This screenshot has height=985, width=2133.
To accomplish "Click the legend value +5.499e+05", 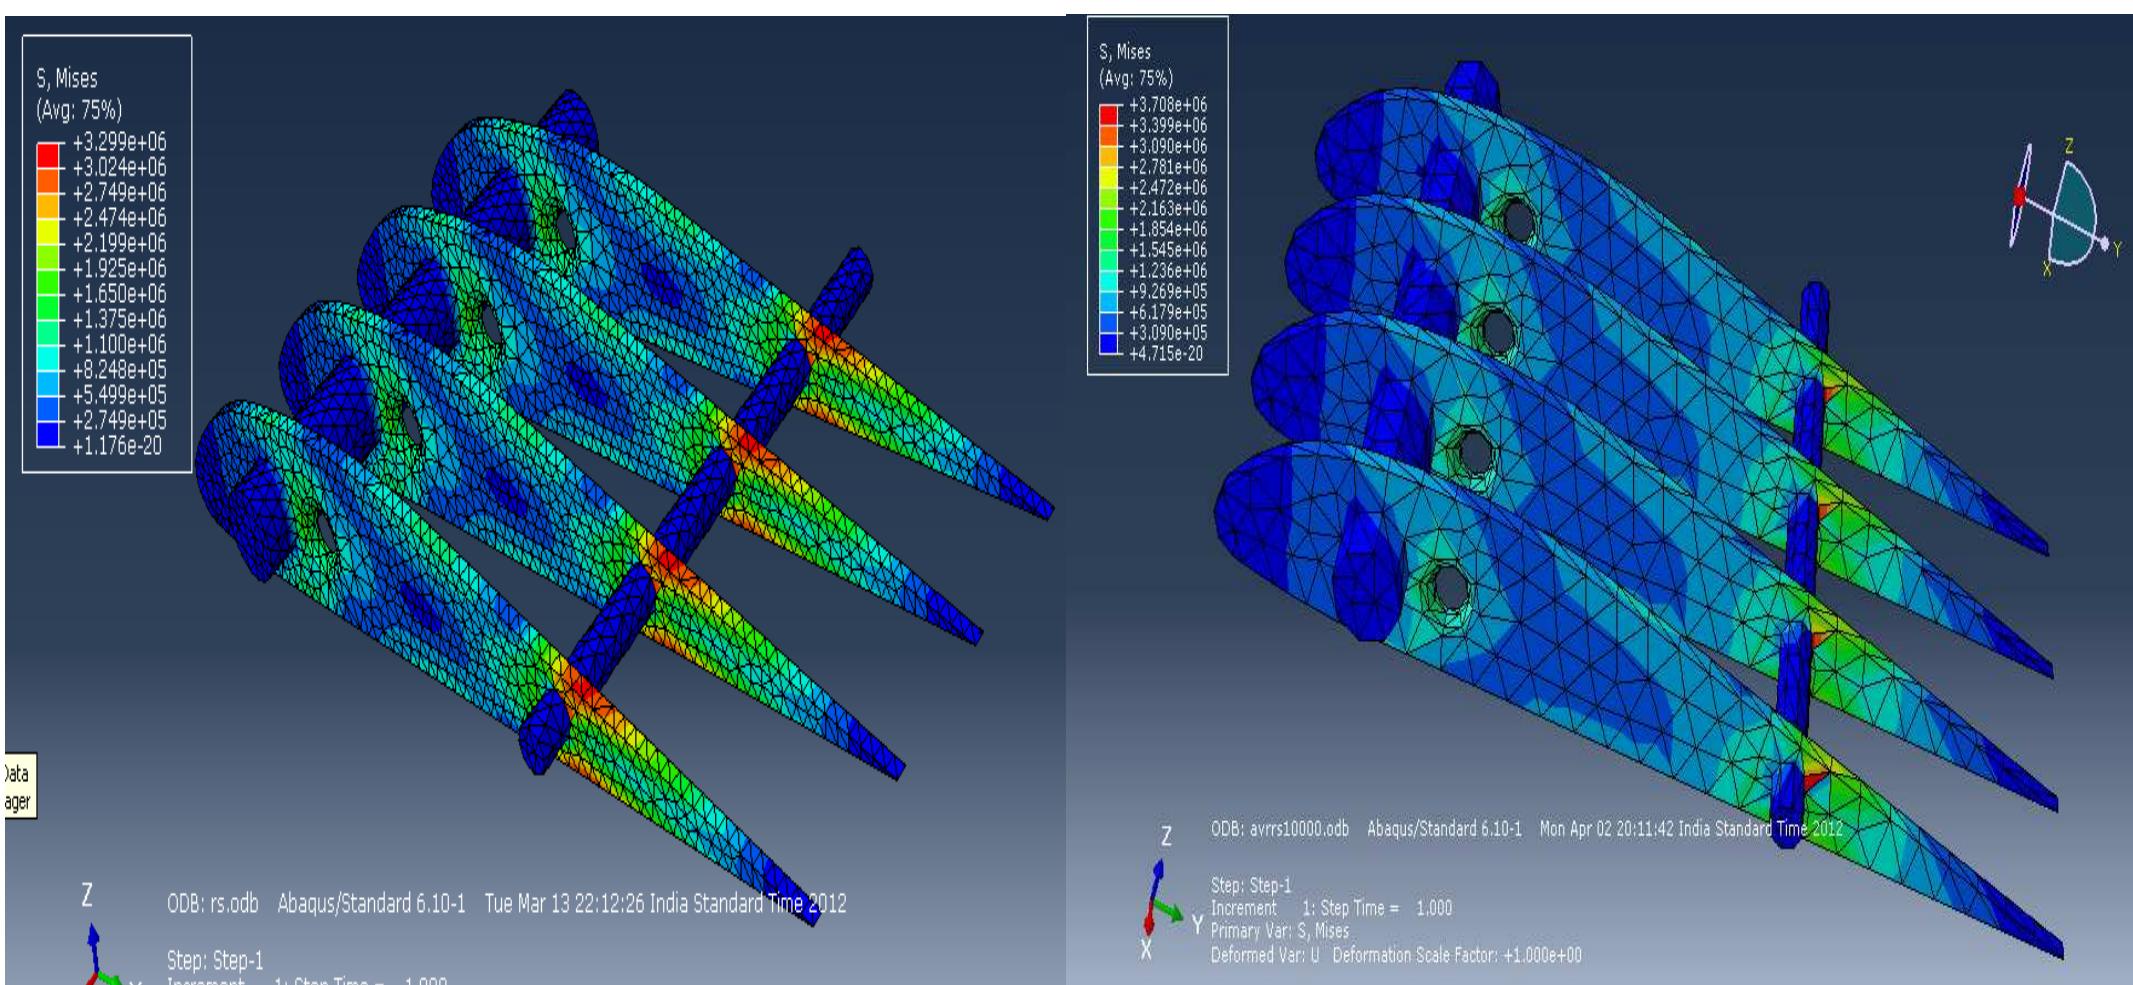I will pos(118,395).
